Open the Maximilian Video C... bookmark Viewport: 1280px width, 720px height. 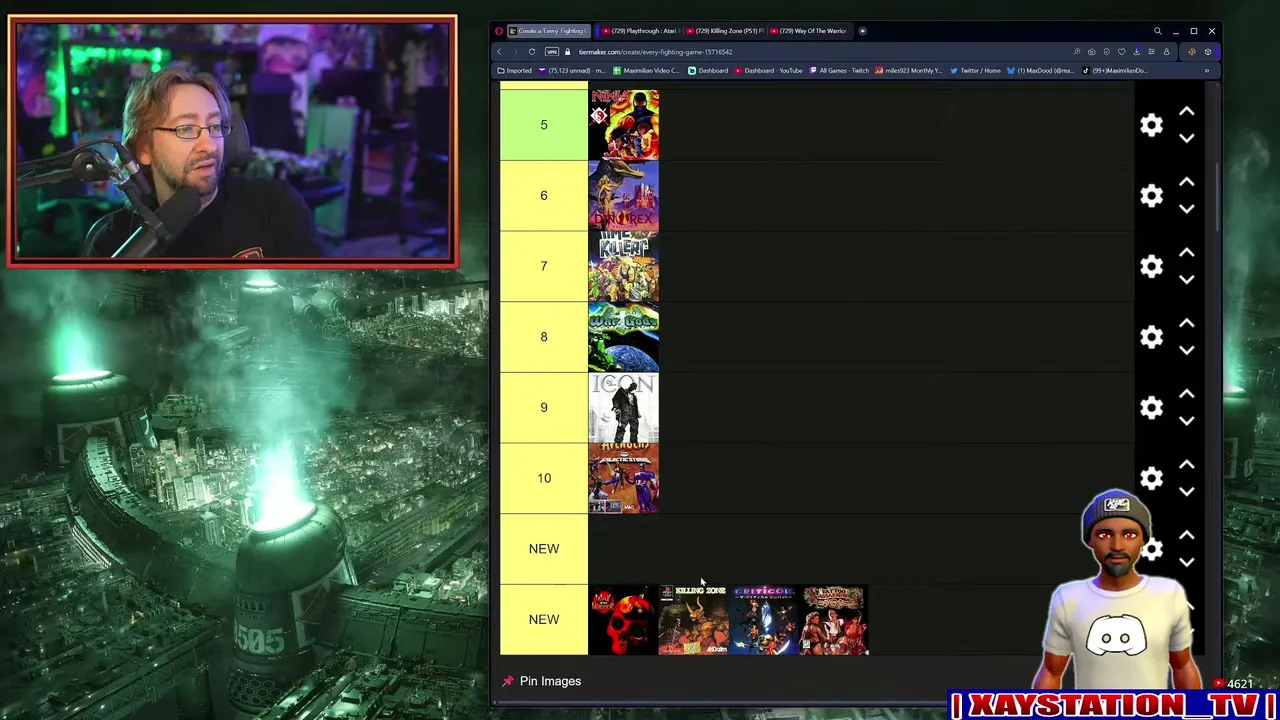pos(646,71)
